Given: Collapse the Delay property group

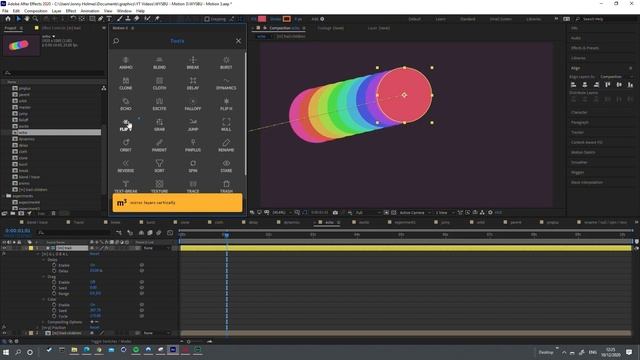Looking at the screenshot, I should [x=44, y=260].
